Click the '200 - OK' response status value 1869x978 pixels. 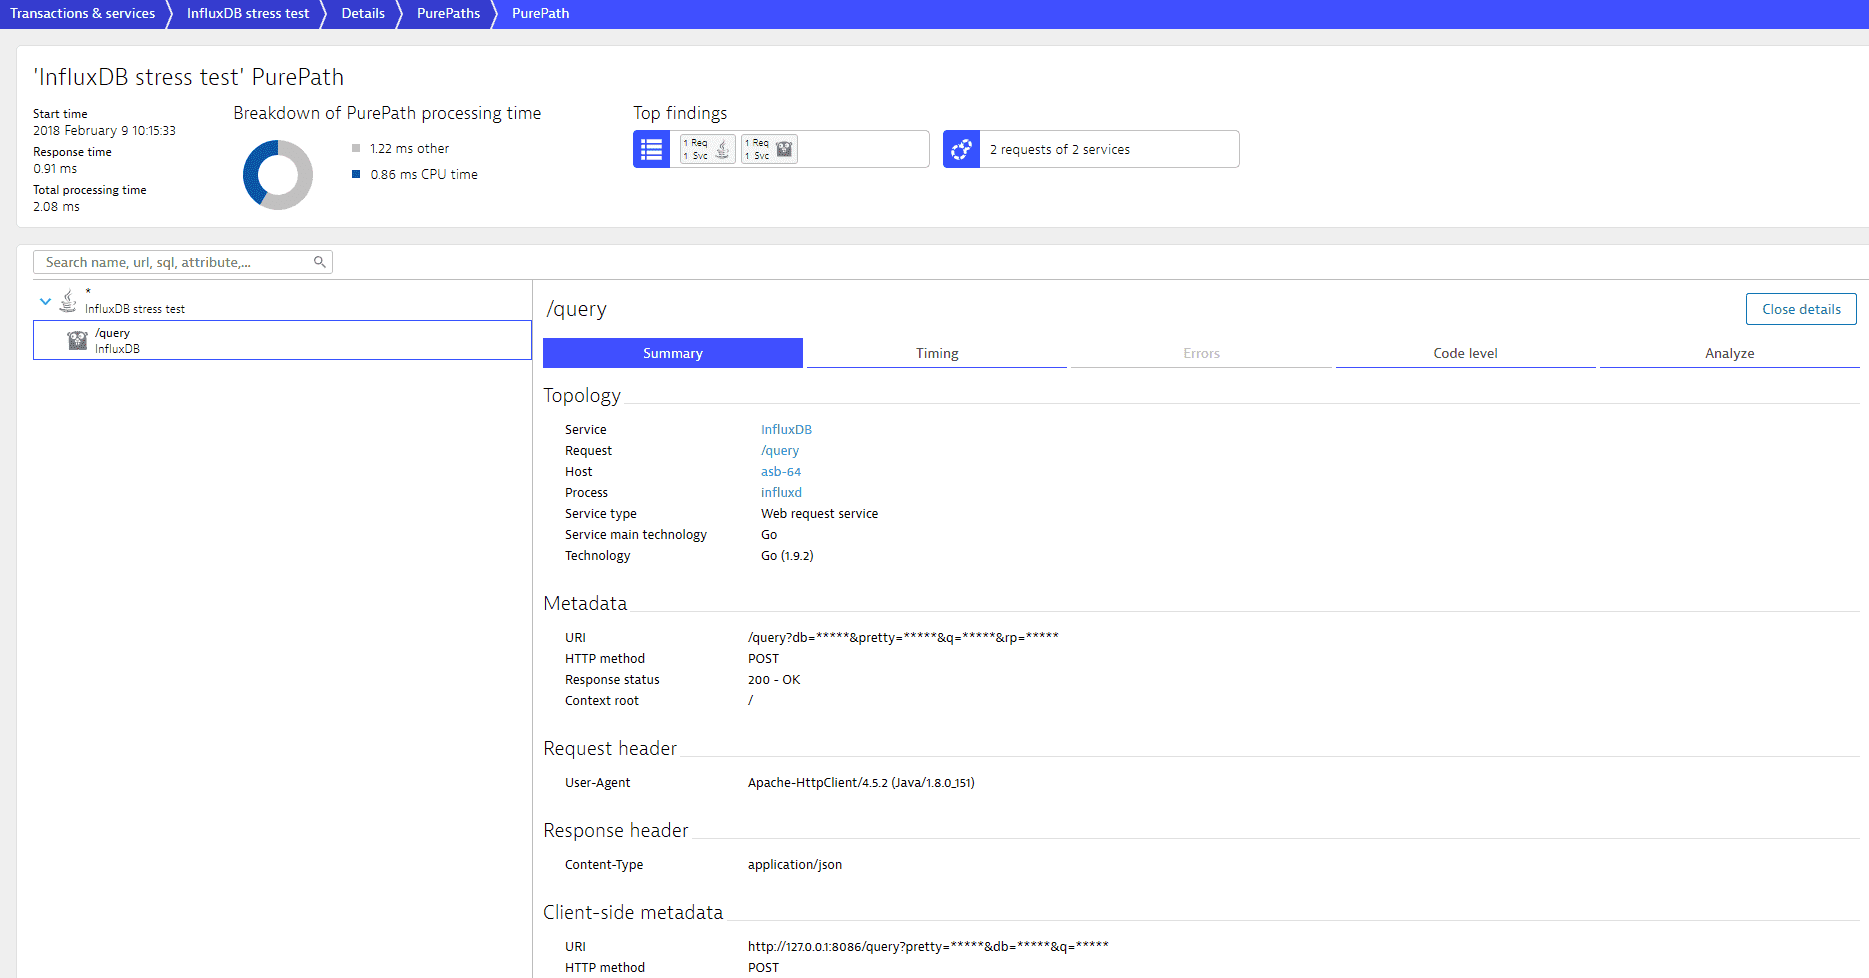click(774, 680)
